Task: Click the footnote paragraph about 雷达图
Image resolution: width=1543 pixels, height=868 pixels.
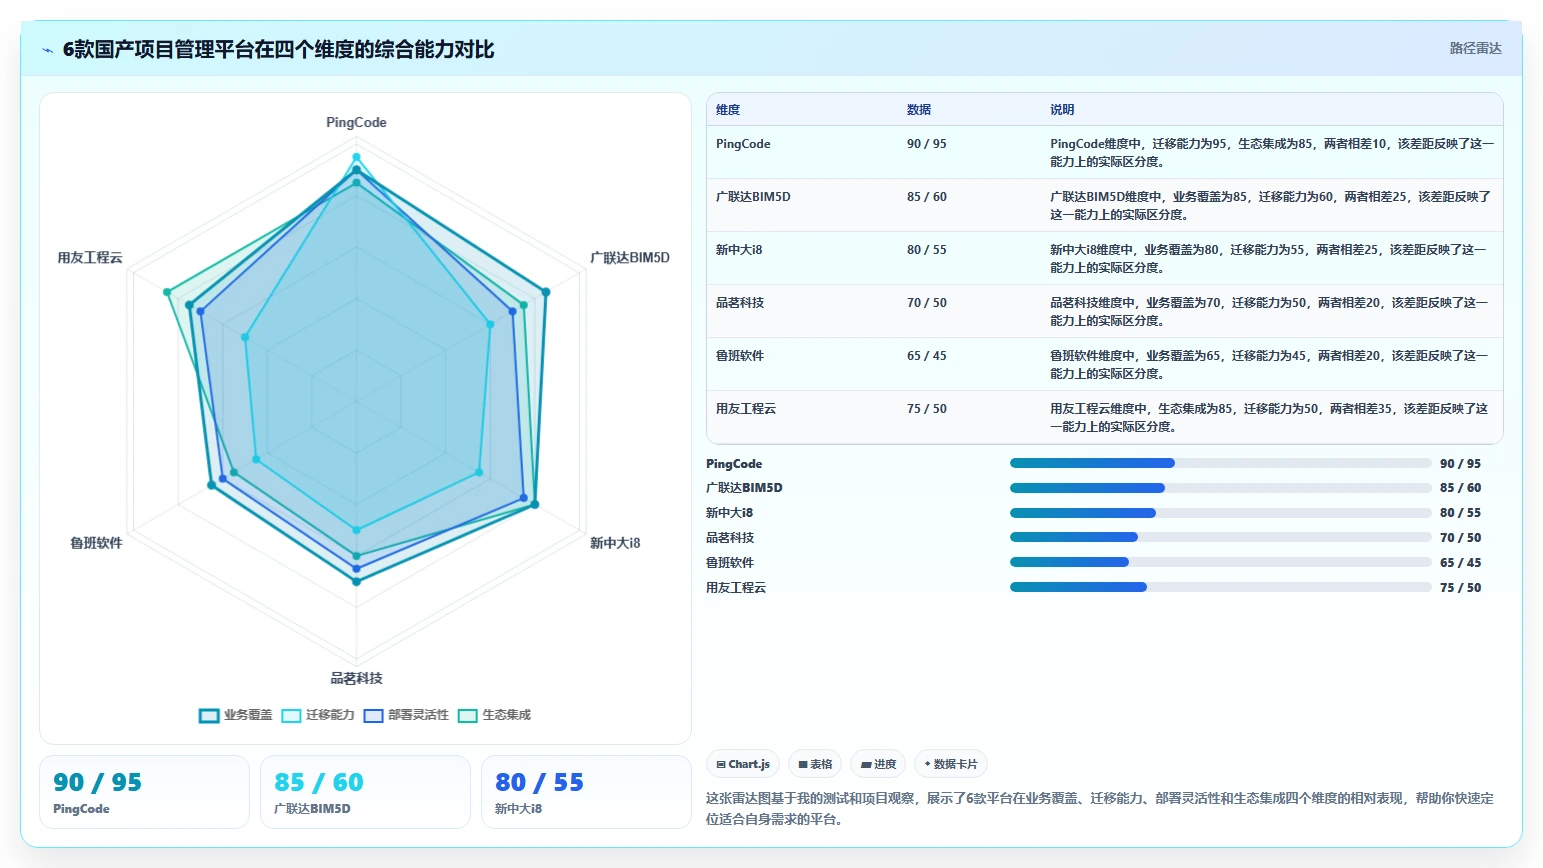Action: pyautogui.click(x=1100, y=809)
